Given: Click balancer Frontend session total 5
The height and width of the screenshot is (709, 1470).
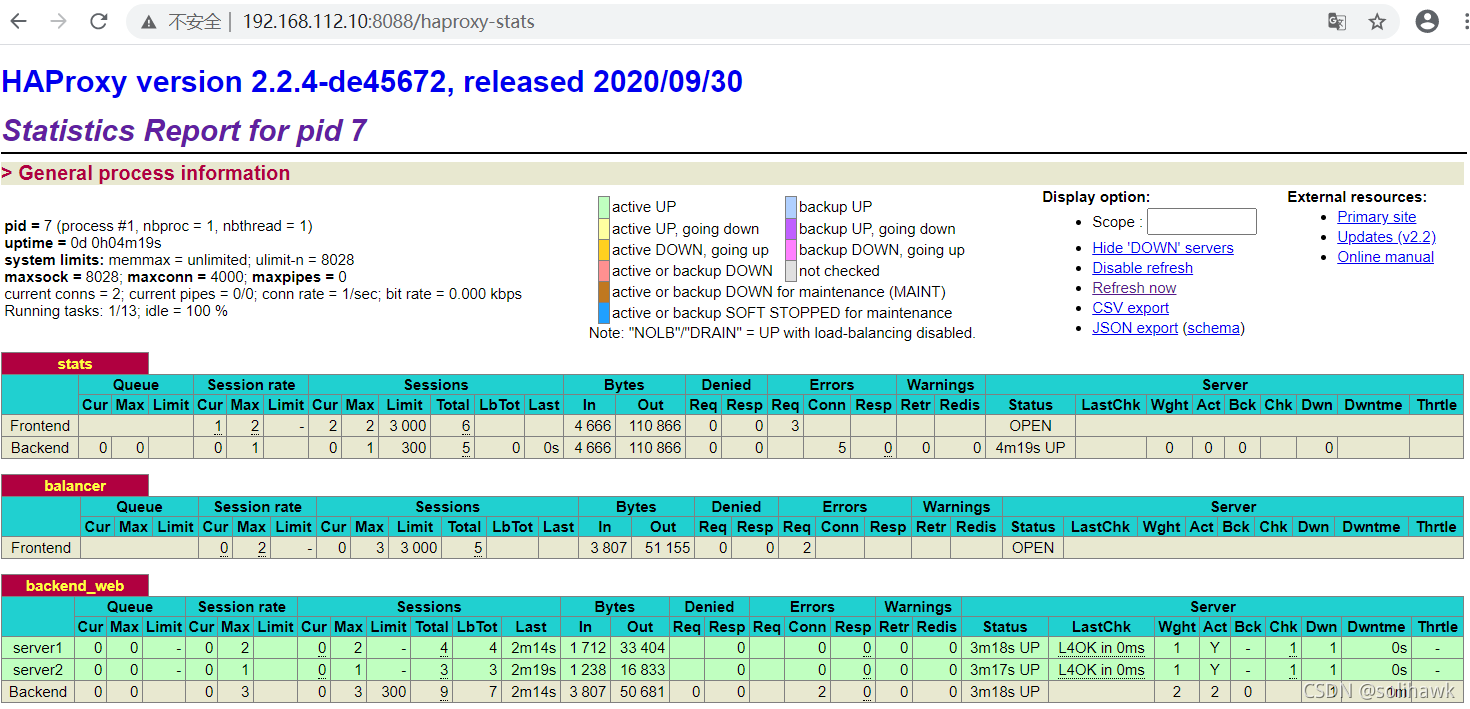Looking at the screenshot, I should [x=478, y=548].
